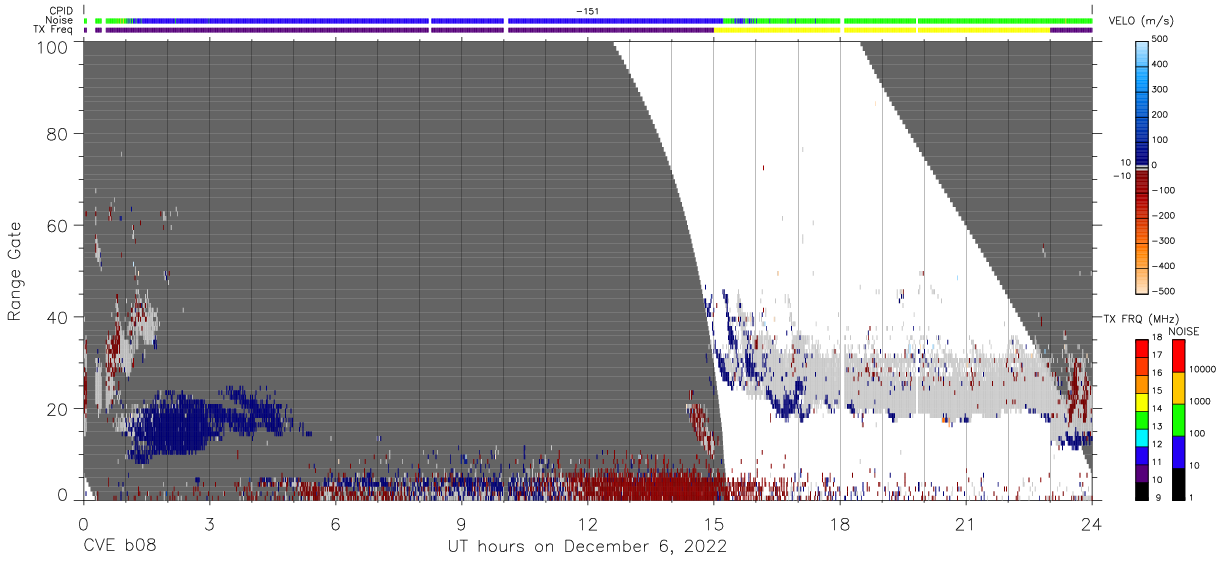Image resolution: width=1228 pixels, height=567 pixels.
Task: Click the 60 tick on Range Gate axis
Action: click(57, 225)
